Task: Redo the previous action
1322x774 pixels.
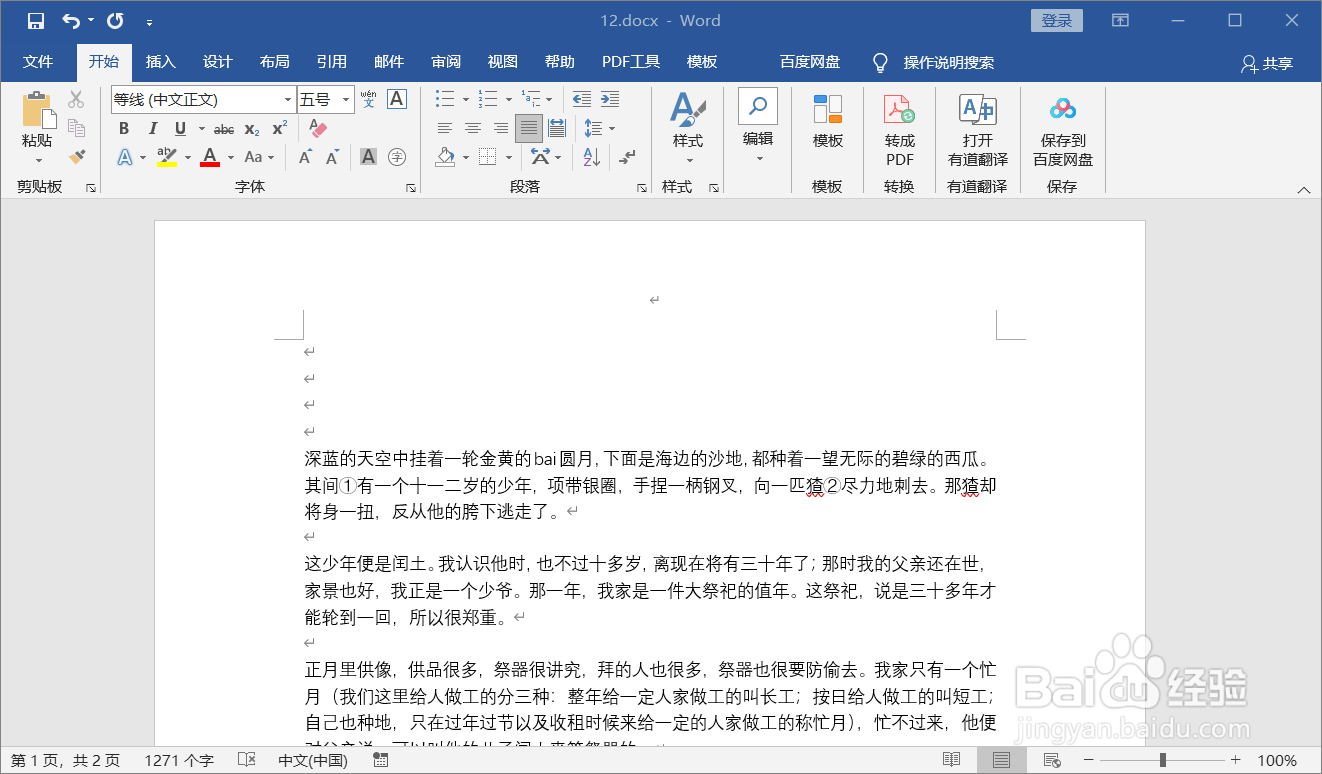Action: point(115,21)
